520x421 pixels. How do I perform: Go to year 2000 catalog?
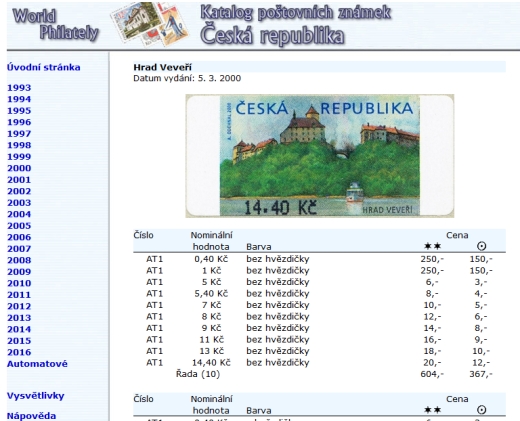point(19,168)
